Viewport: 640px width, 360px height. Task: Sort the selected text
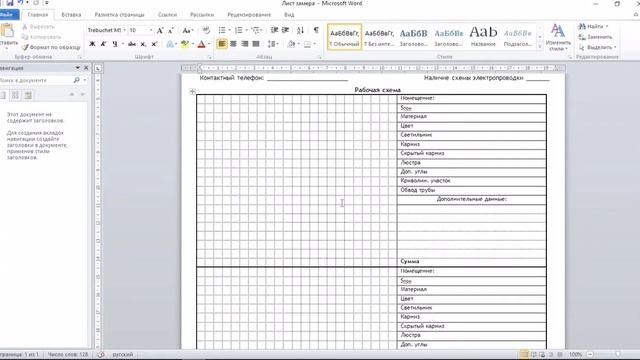click(300, 30)
